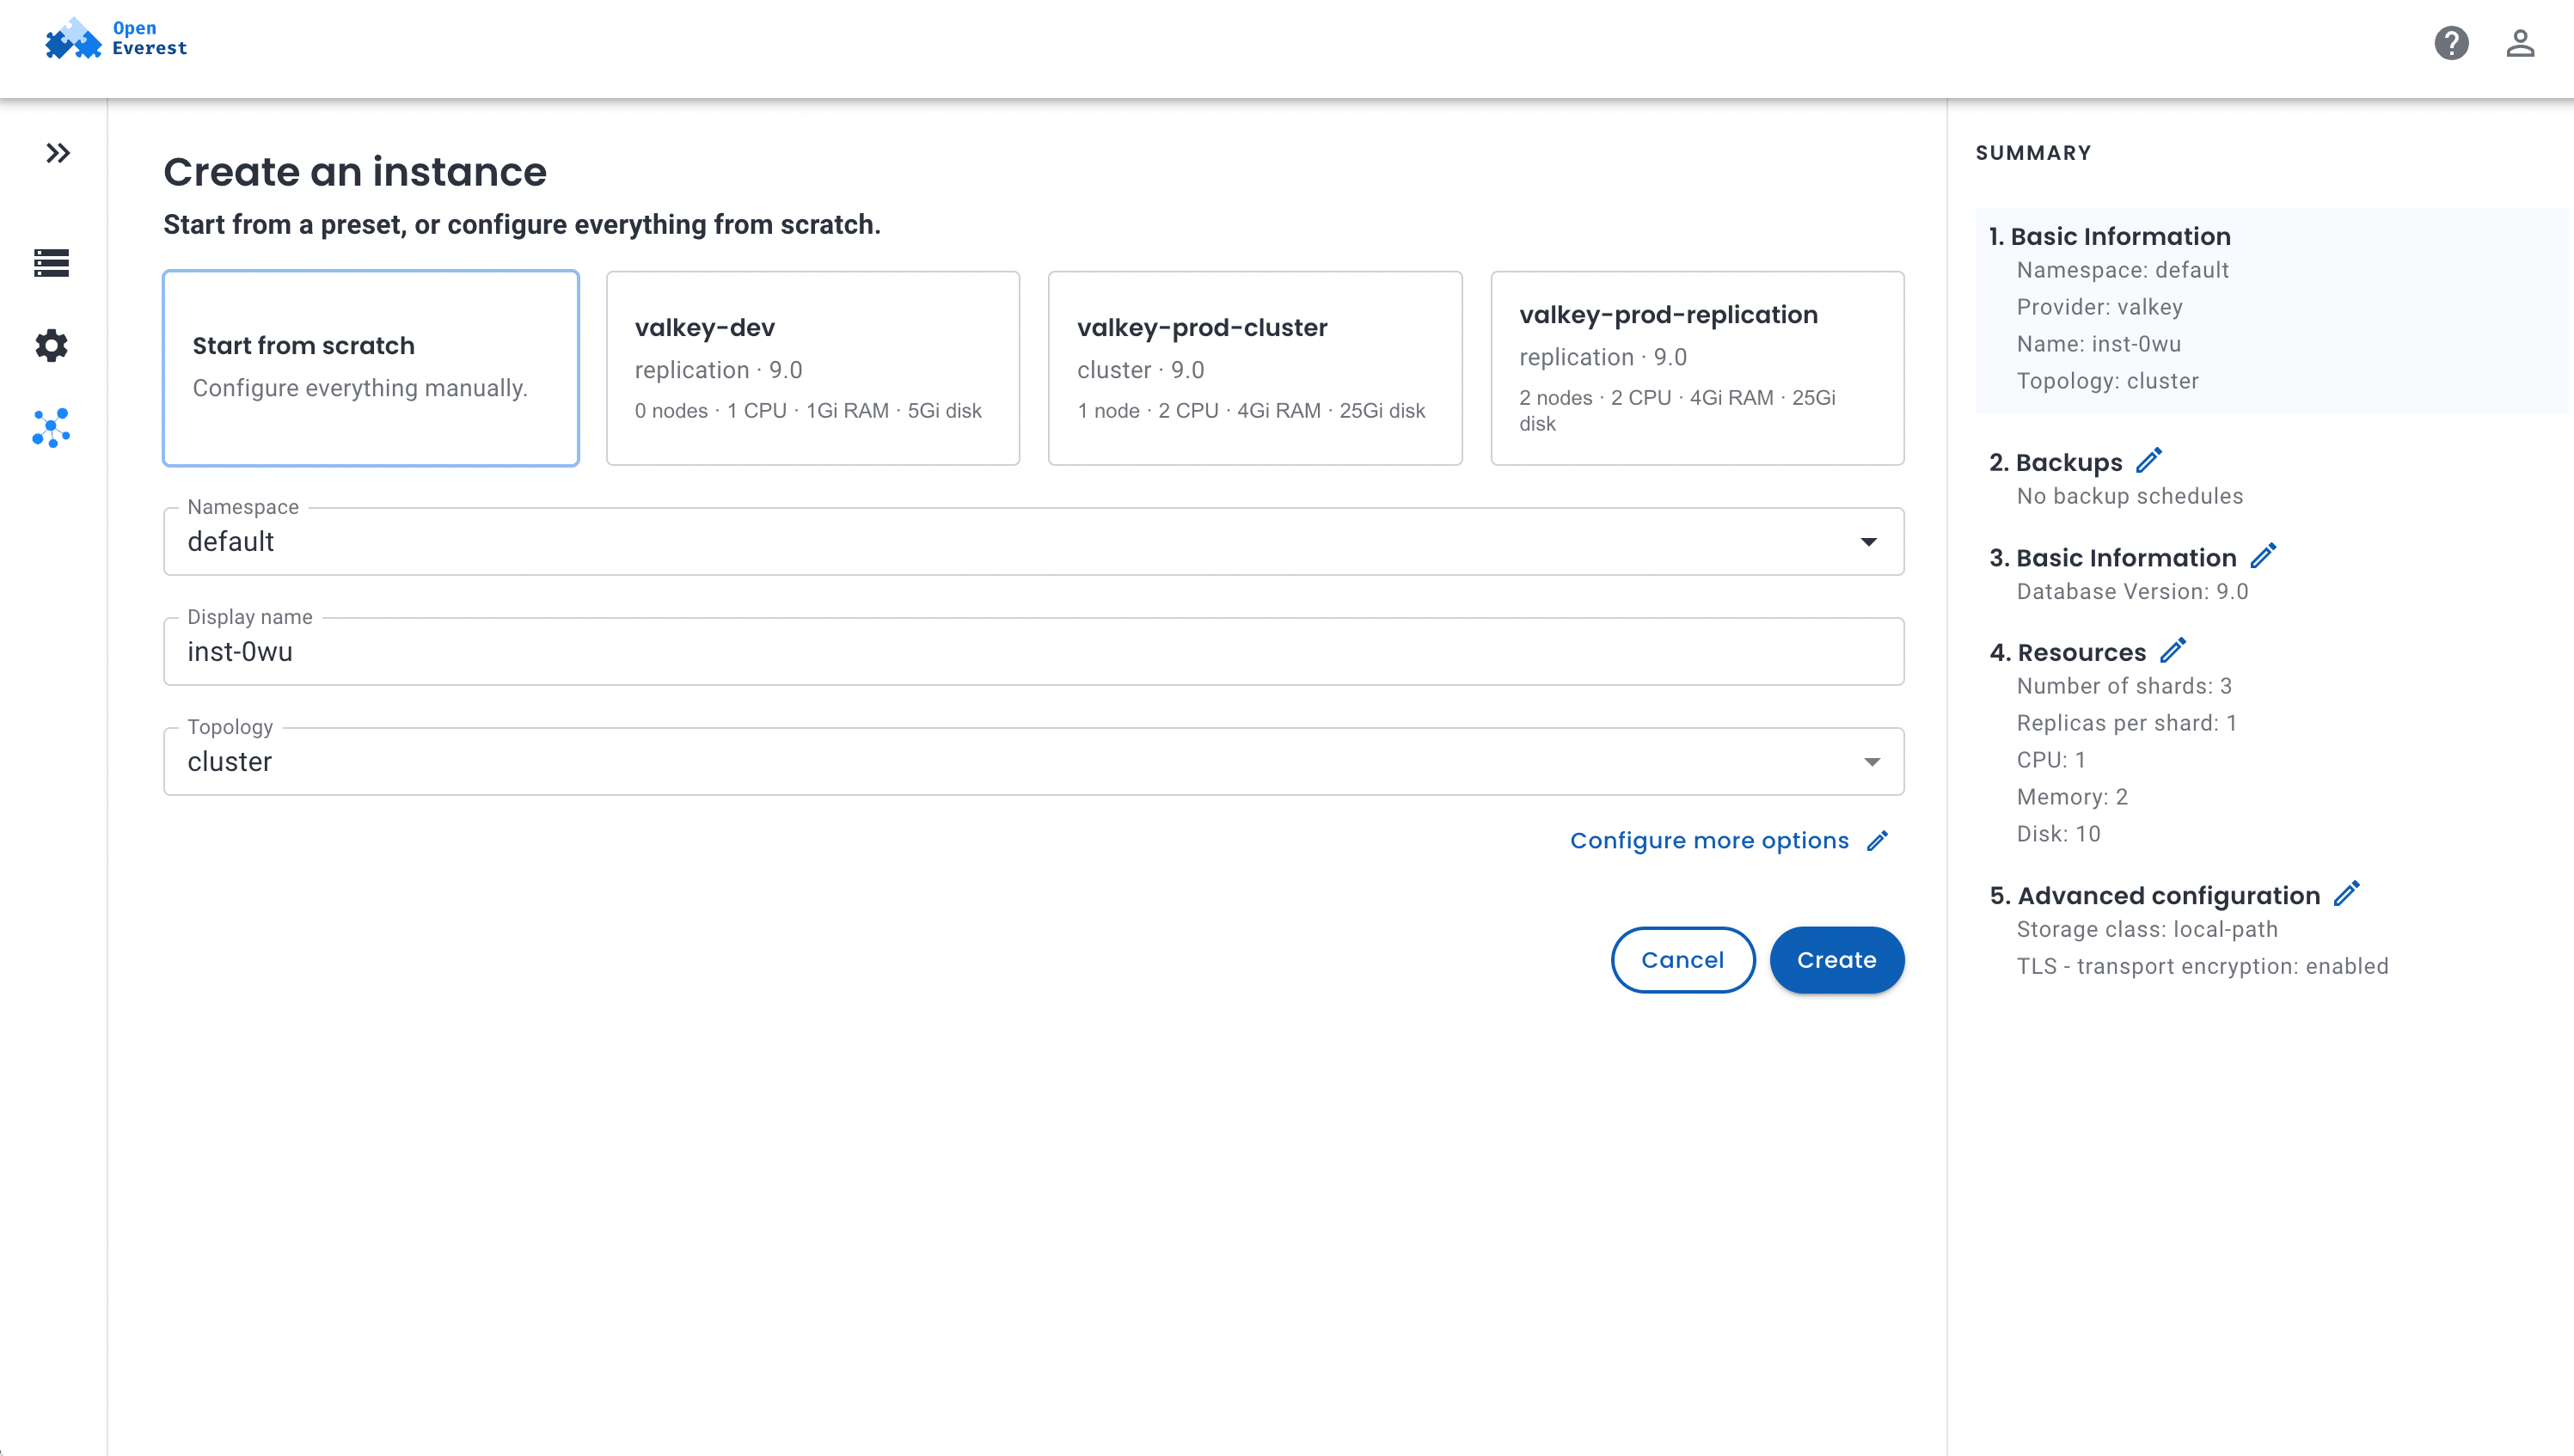Select summary step 5. Advanced configuration heading

tap(2154, 895)
